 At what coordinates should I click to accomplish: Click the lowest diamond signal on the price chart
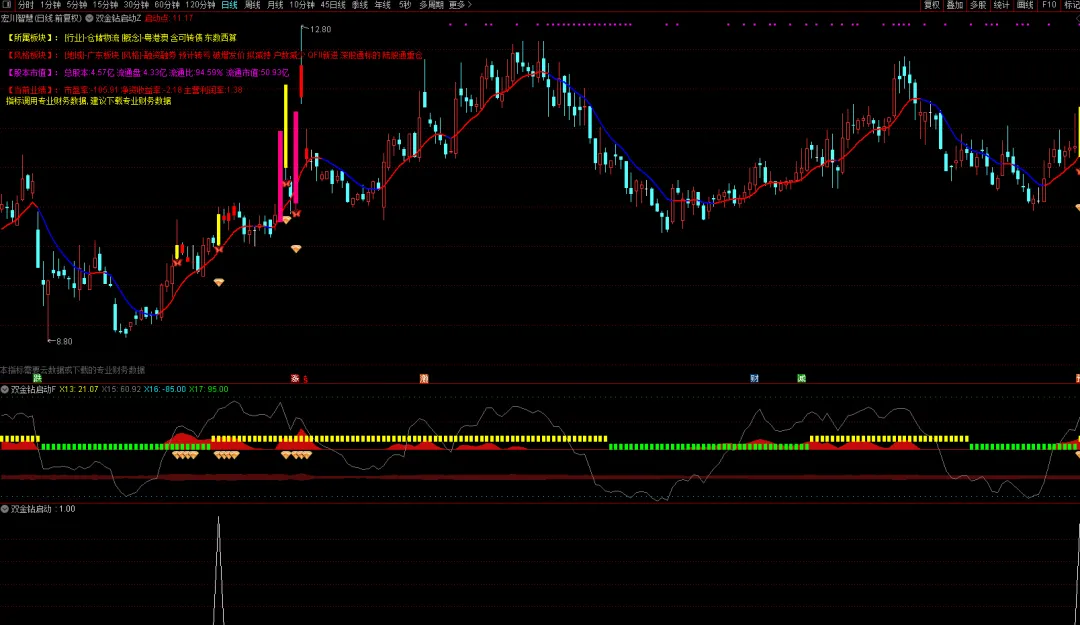(x=219, y=283)
